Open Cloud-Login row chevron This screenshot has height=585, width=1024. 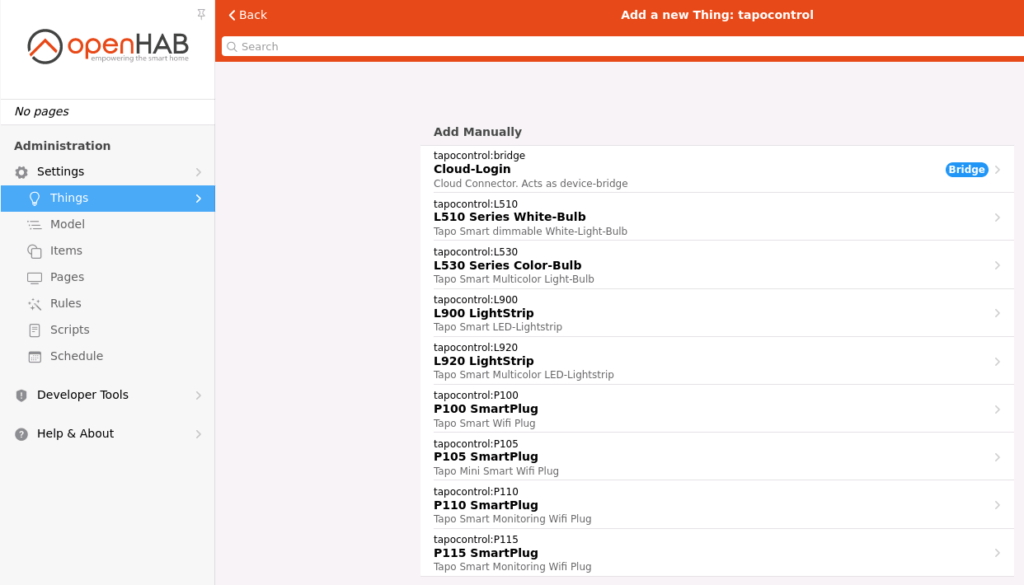[x=997, y=170]
